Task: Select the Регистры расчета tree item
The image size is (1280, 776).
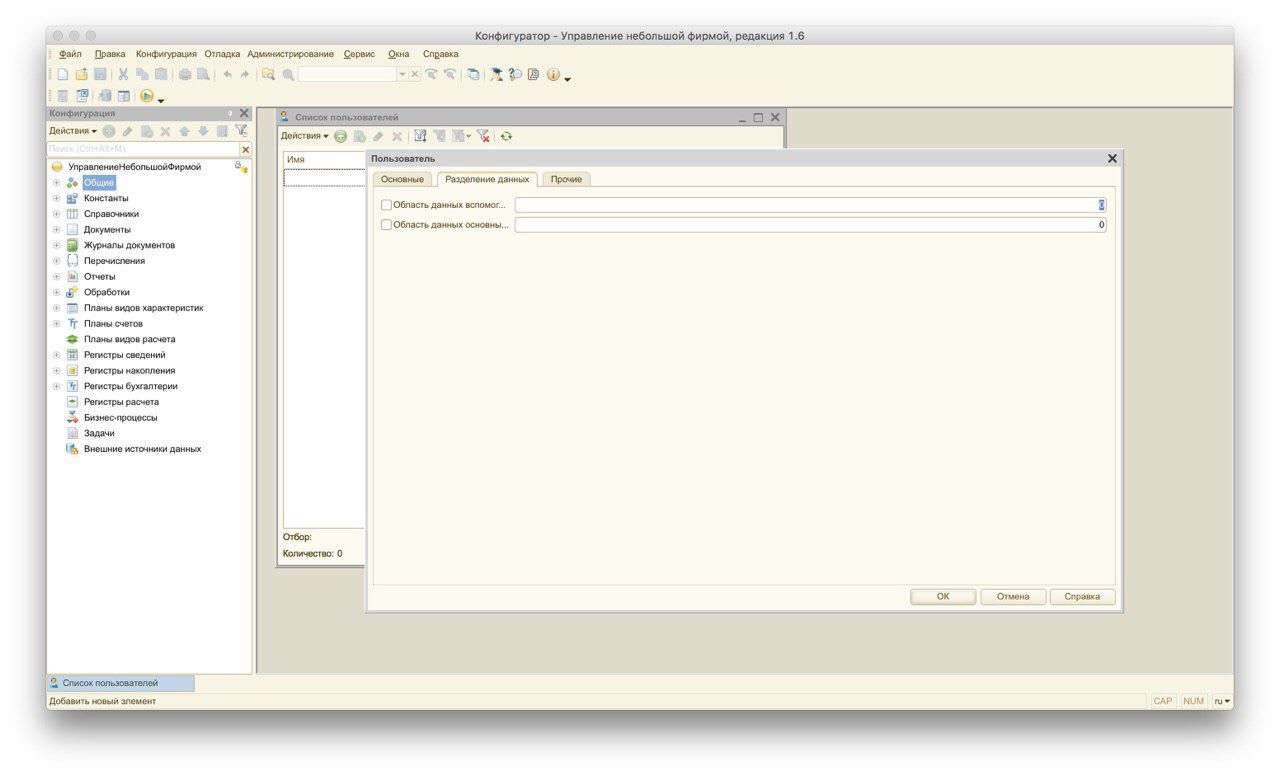Action: (x=121, y=402)
